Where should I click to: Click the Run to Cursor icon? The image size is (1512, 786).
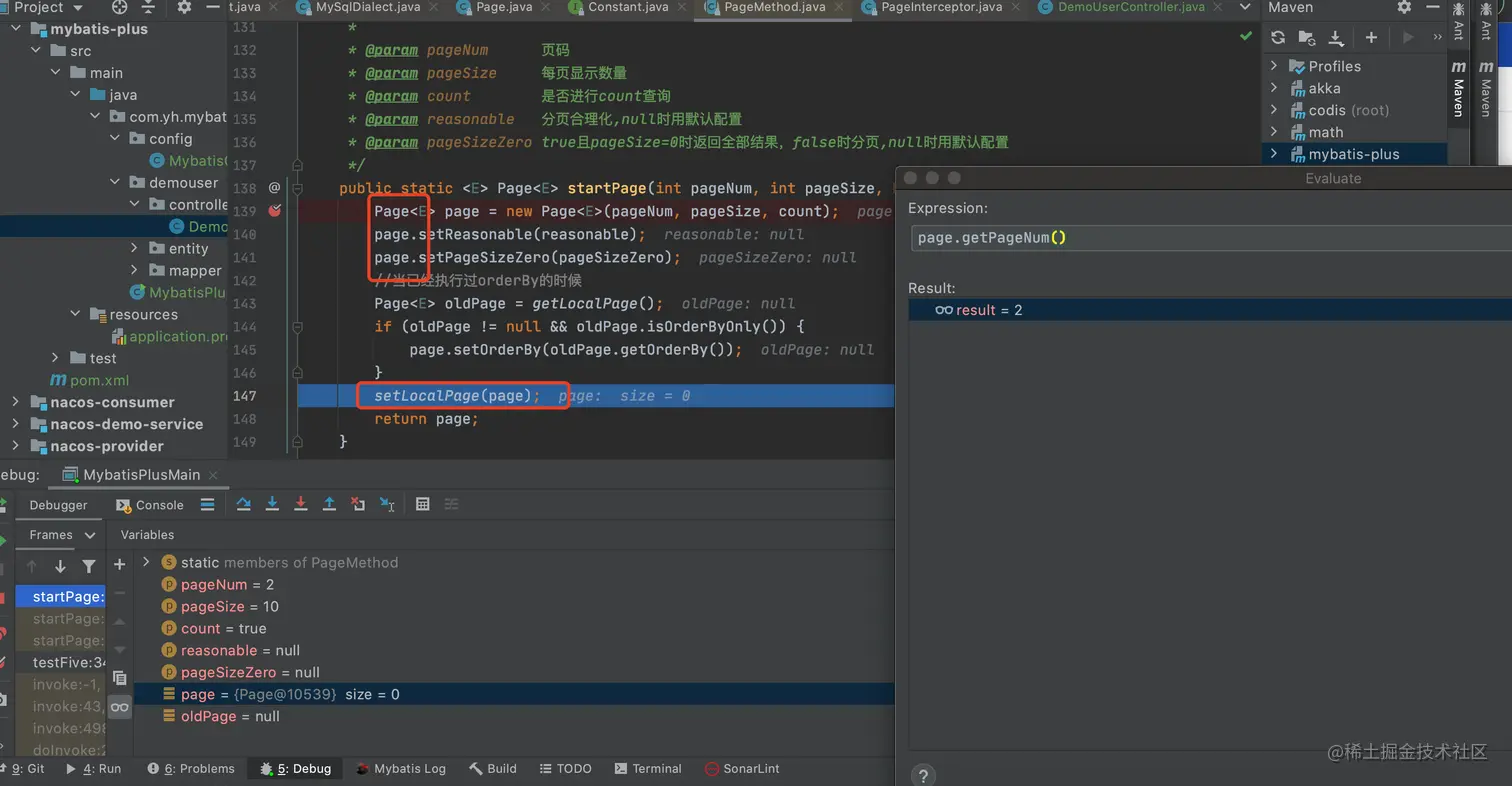tap(387, 504)
